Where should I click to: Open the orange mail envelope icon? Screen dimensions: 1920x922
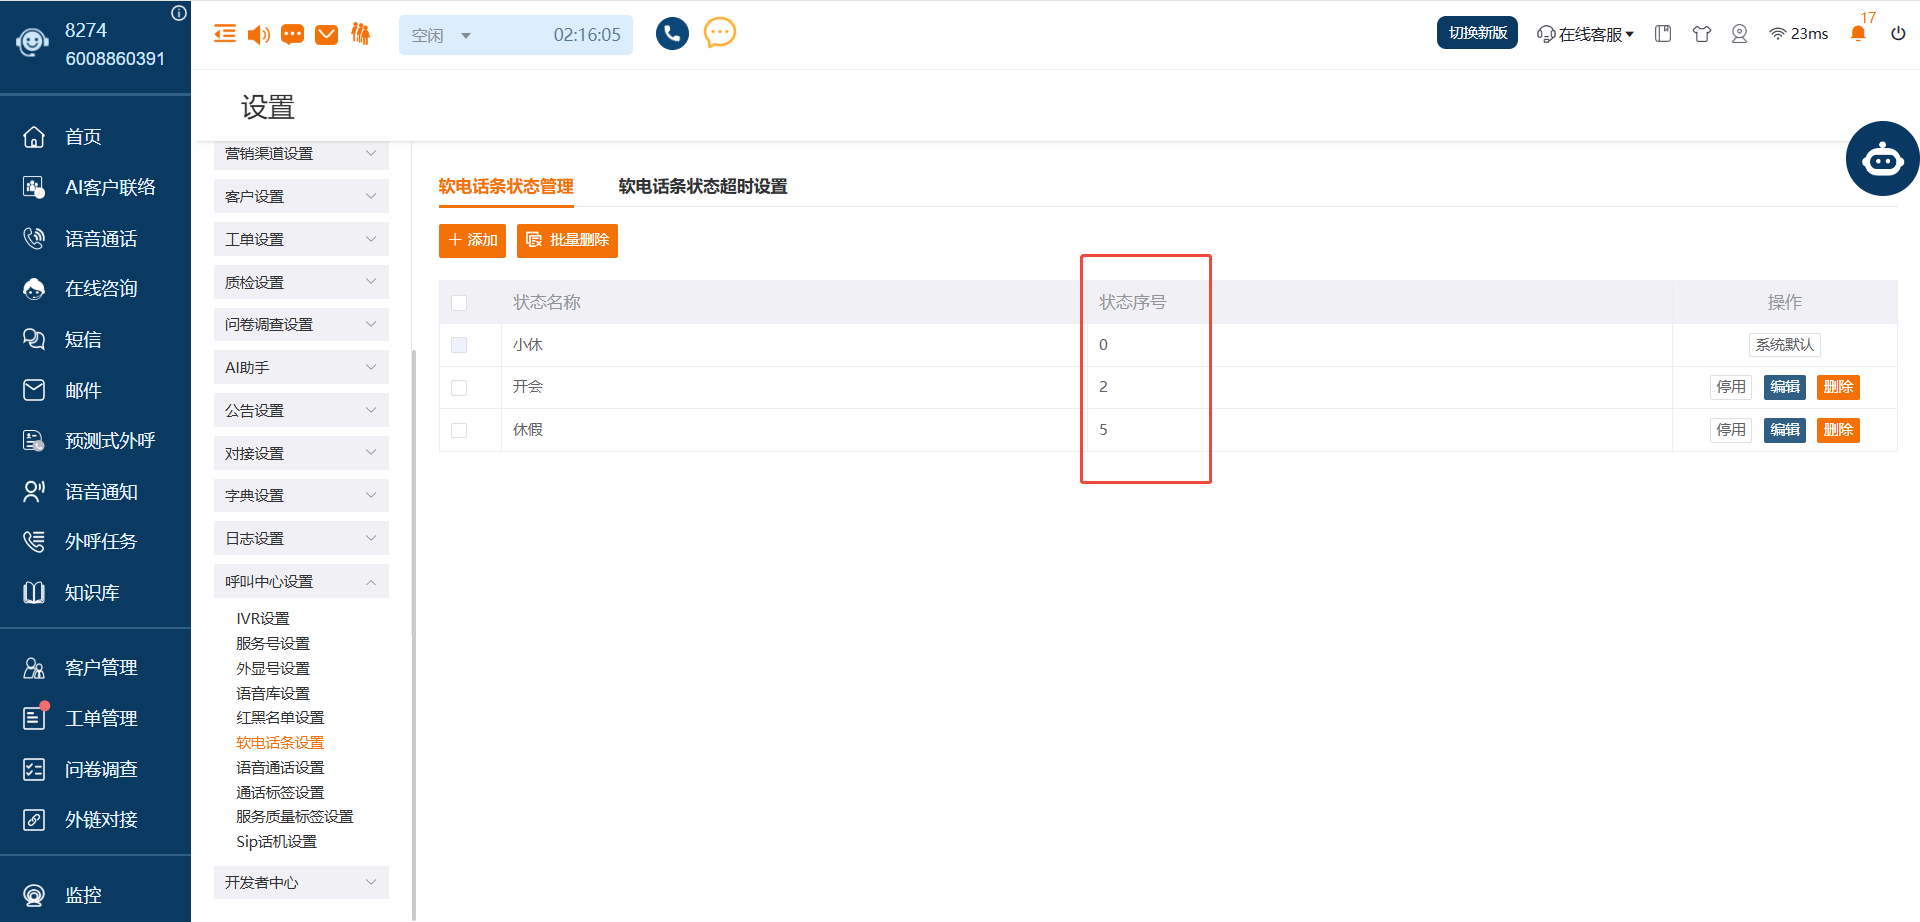coord(327,35)
